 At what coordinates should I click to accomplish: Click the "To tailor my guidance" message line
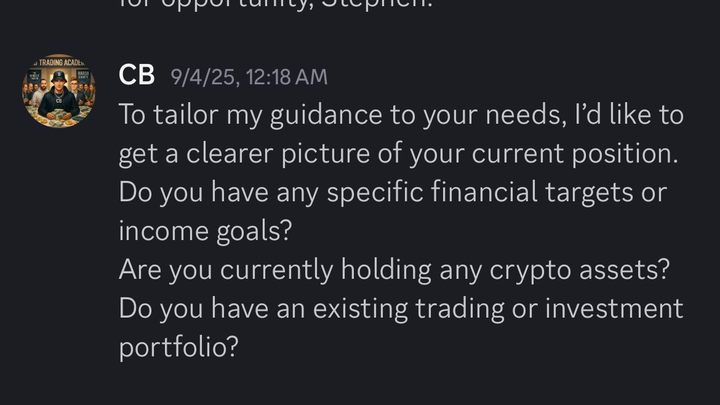click(400, 115)
